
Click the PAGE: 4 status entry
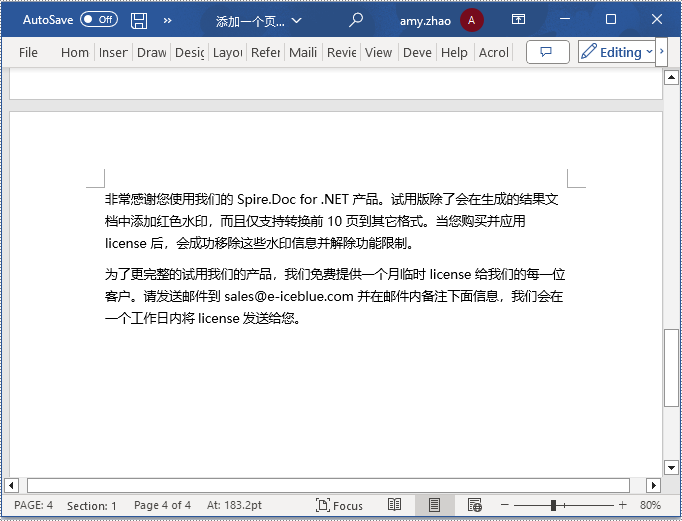coord(33,505)
